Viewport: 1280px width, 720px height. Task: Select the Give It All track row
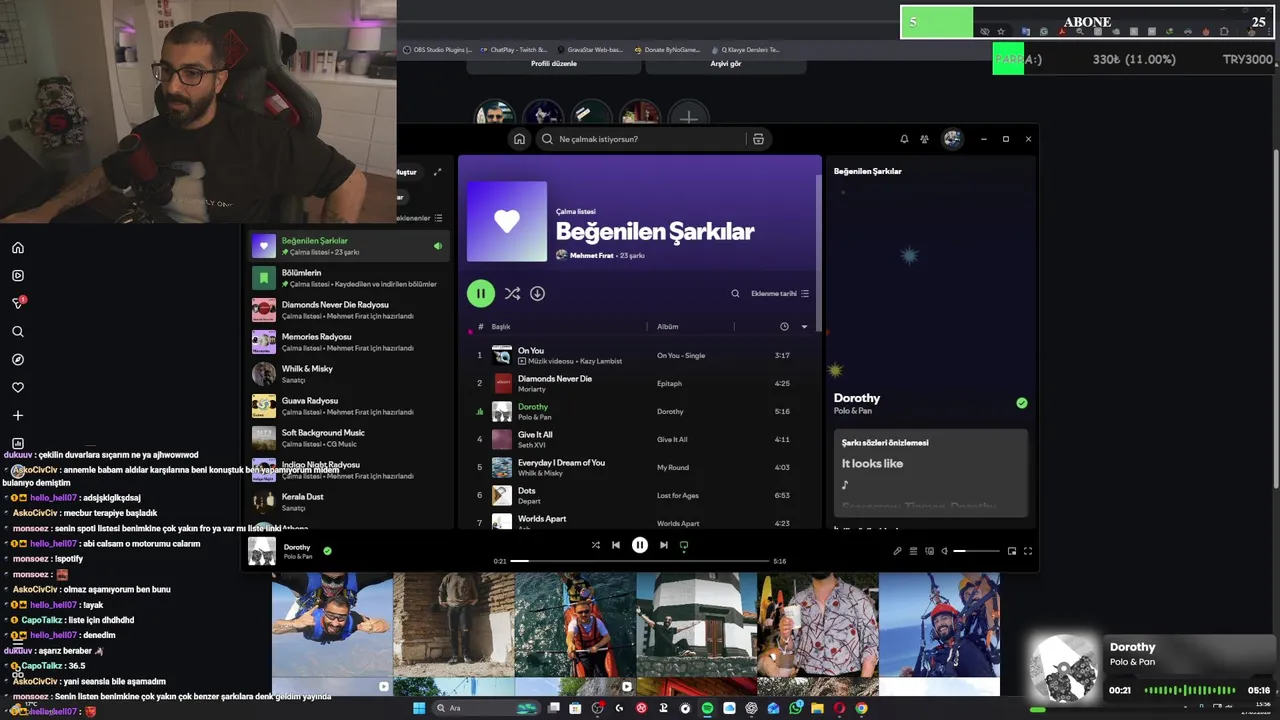click(640, 439)
